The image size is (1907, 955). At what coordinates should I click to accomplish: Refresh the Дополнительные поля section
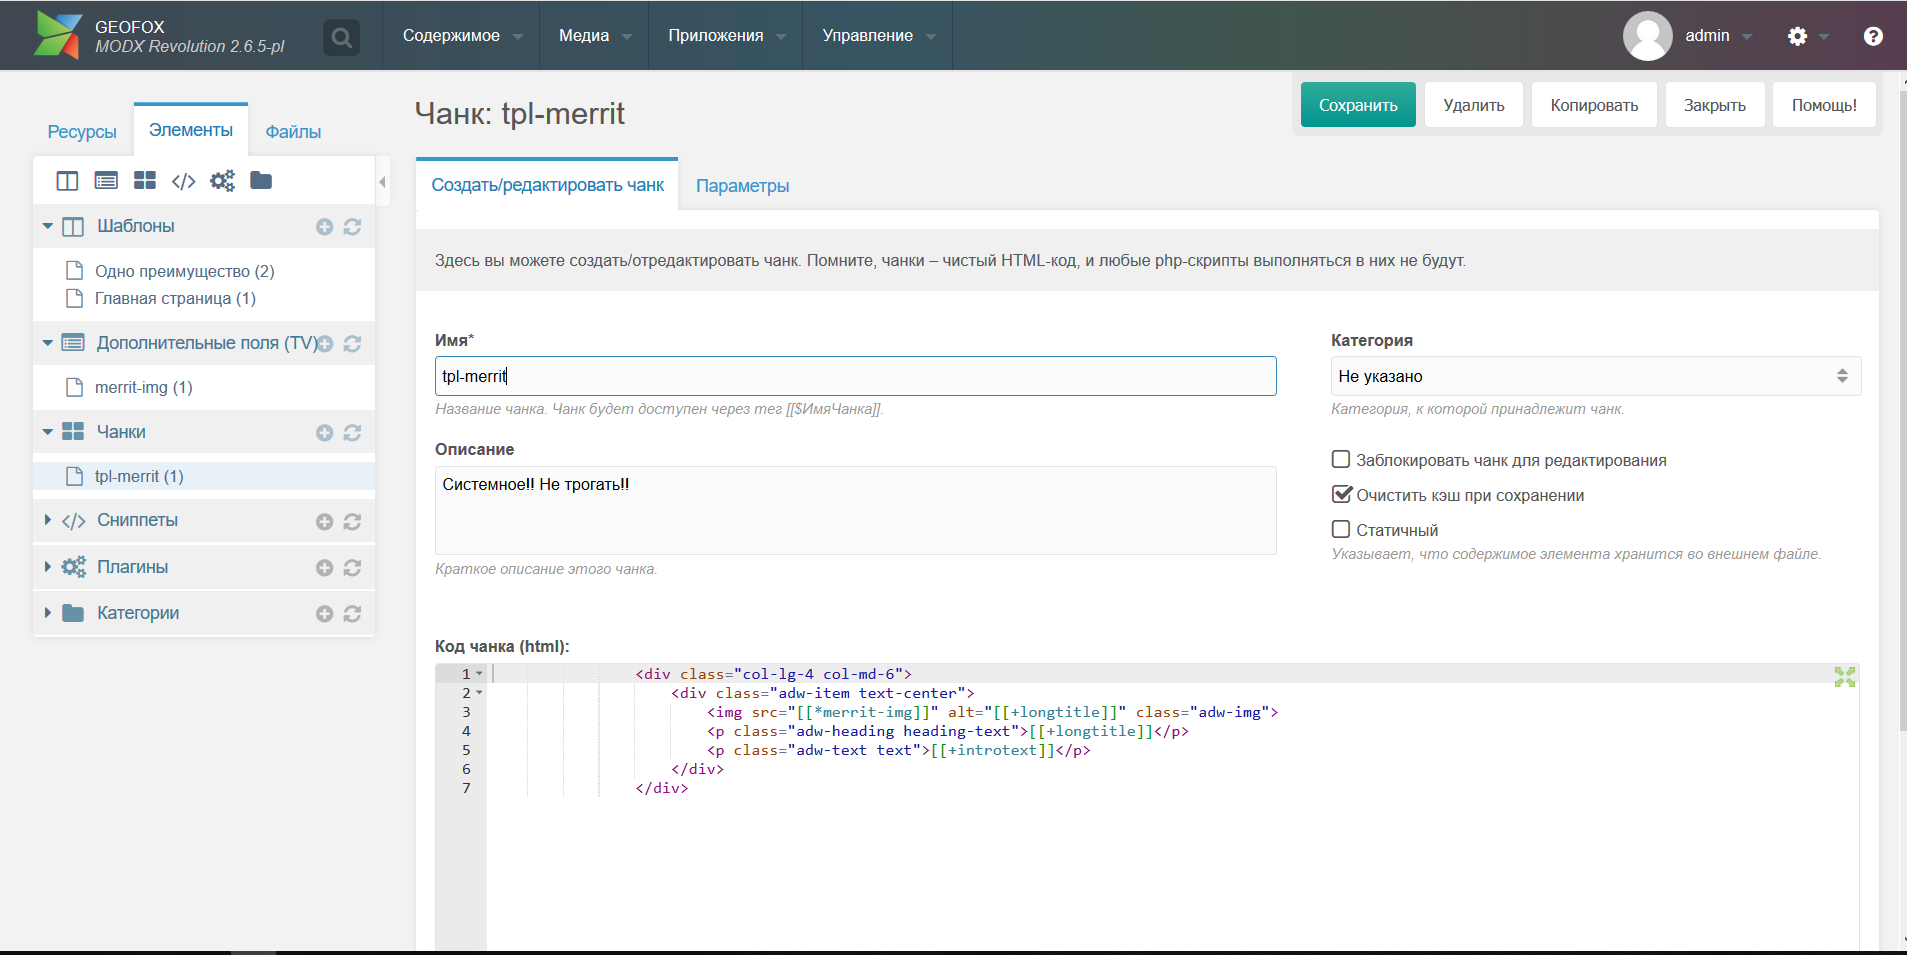(352, 344)
